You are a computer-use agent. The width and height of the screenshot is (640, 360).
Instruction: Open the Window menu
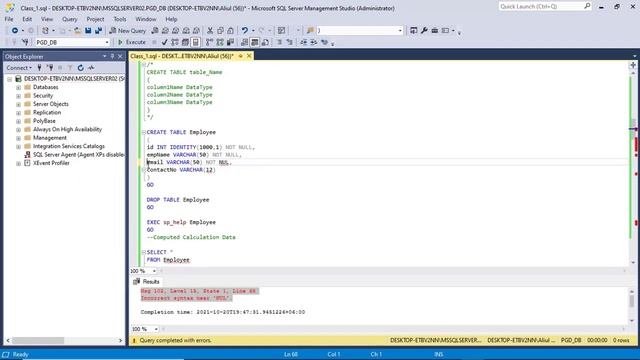tap(146, 19)
